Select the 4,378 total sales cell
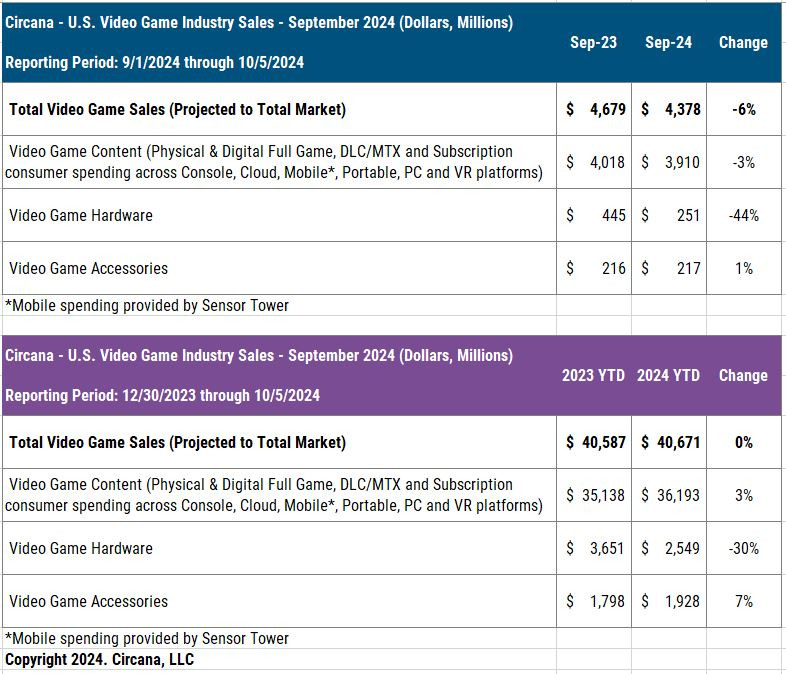Screen dimensions: 786x674 tap(669, 109)
